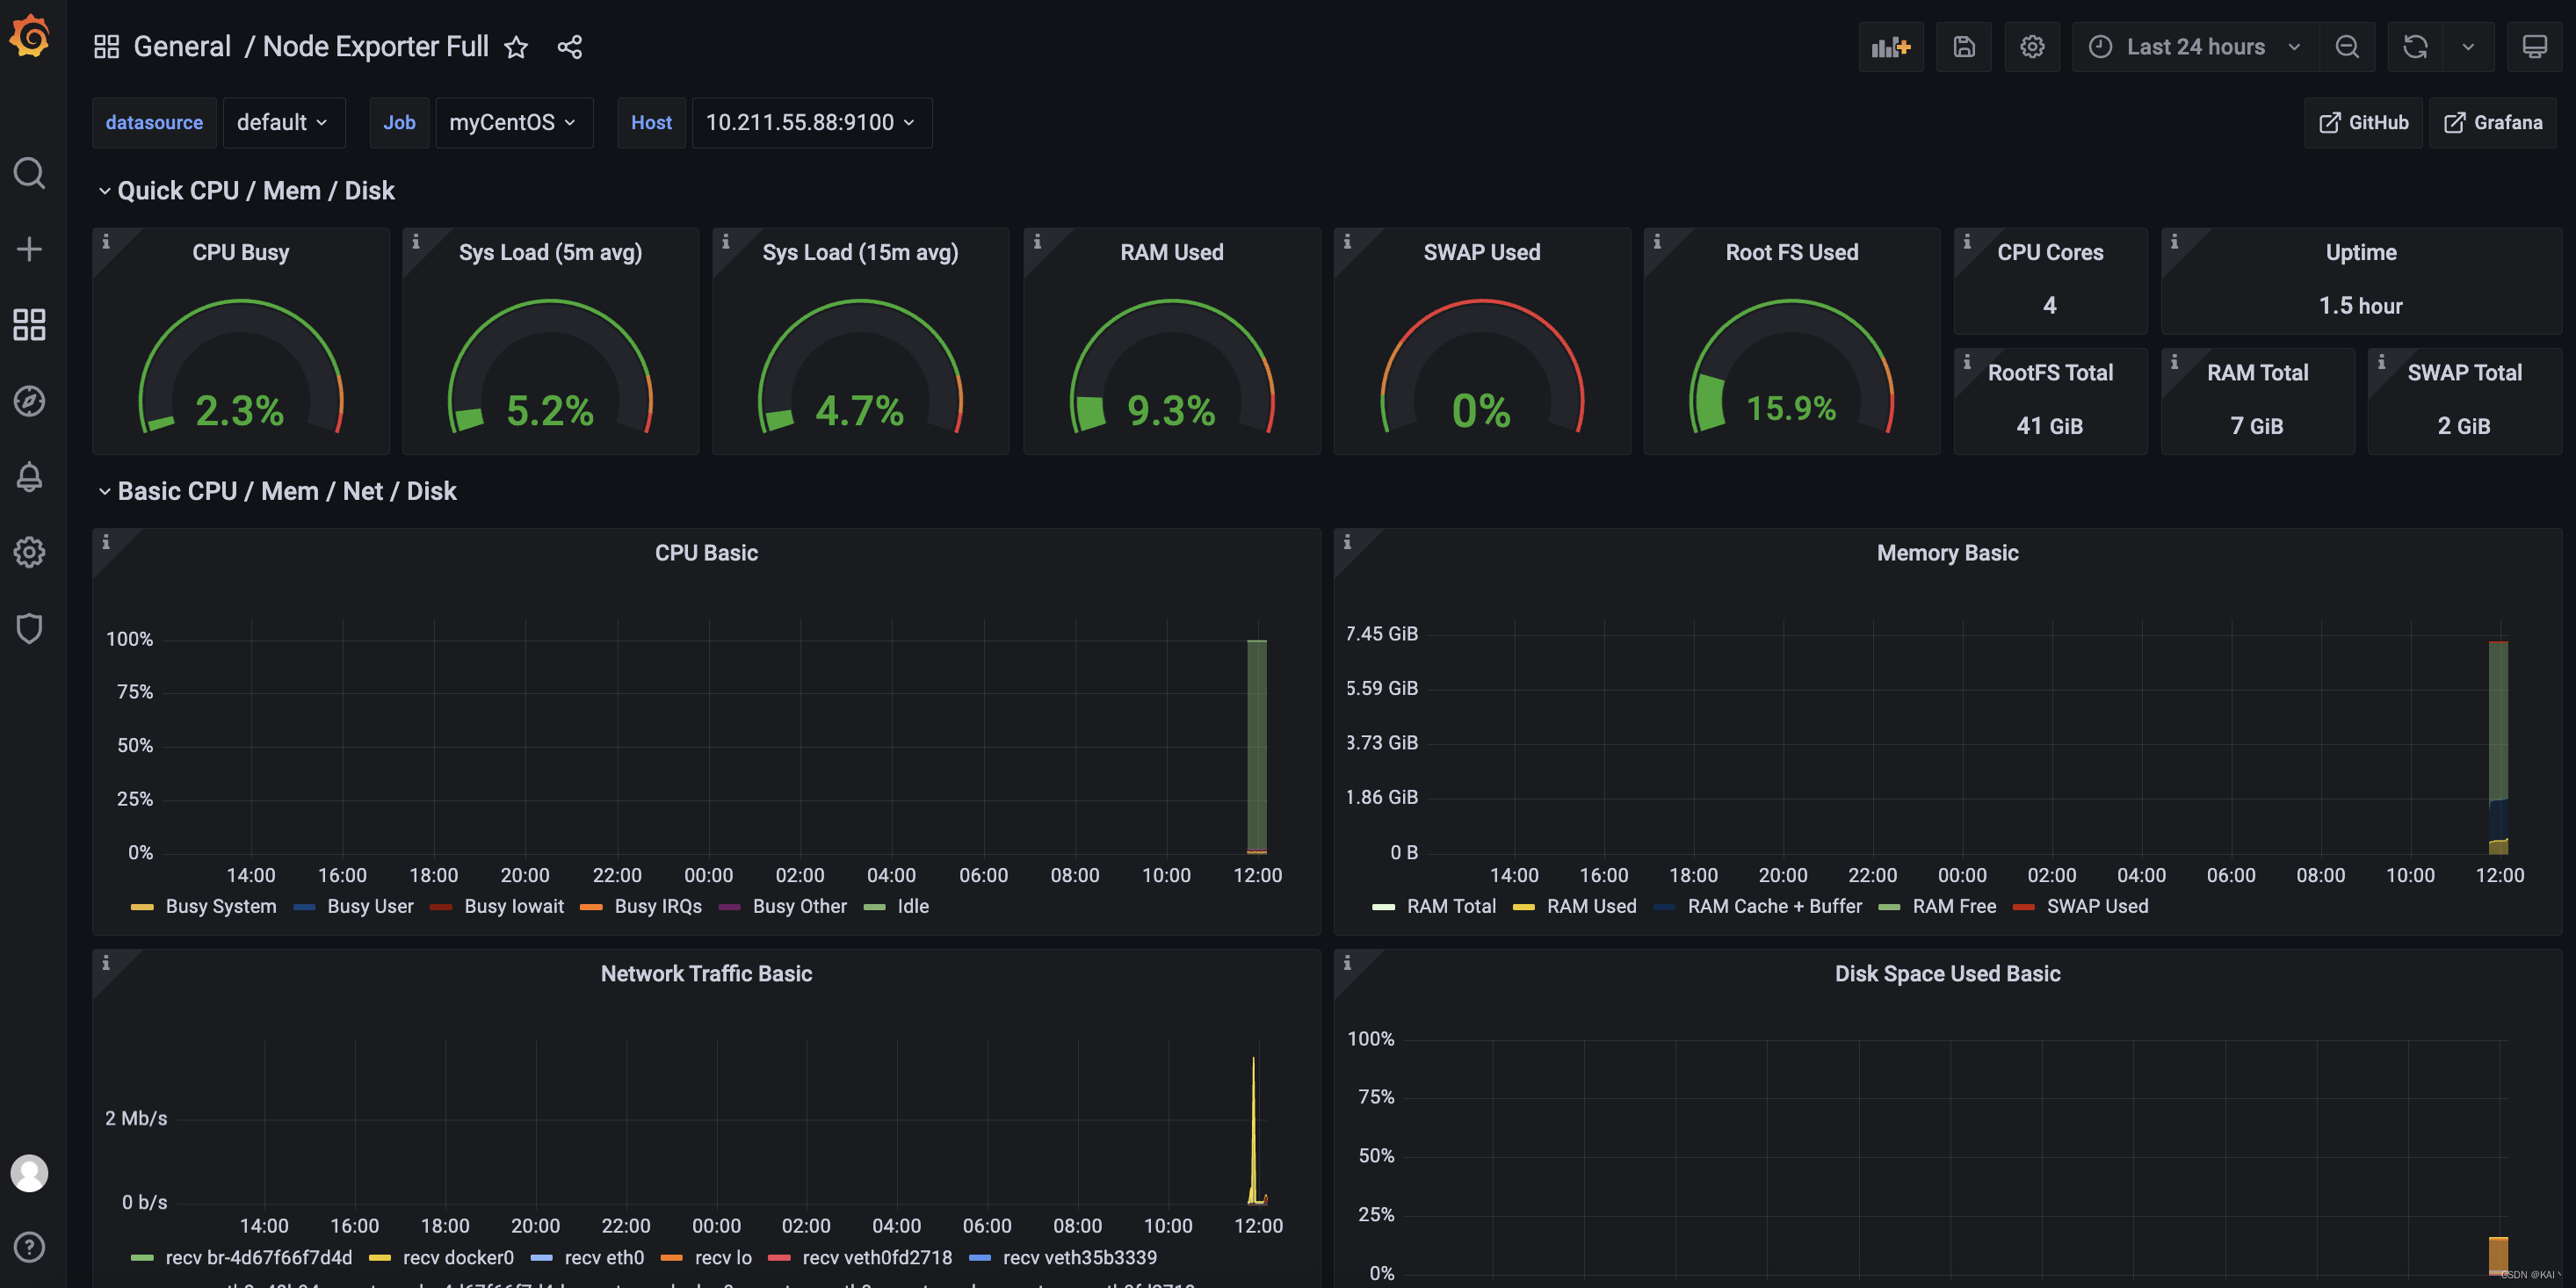Image resolution: width=2576 pixels, height=1288 pixels.
Task: Show info for the Uptime panel
Action: click(2174, 242)
